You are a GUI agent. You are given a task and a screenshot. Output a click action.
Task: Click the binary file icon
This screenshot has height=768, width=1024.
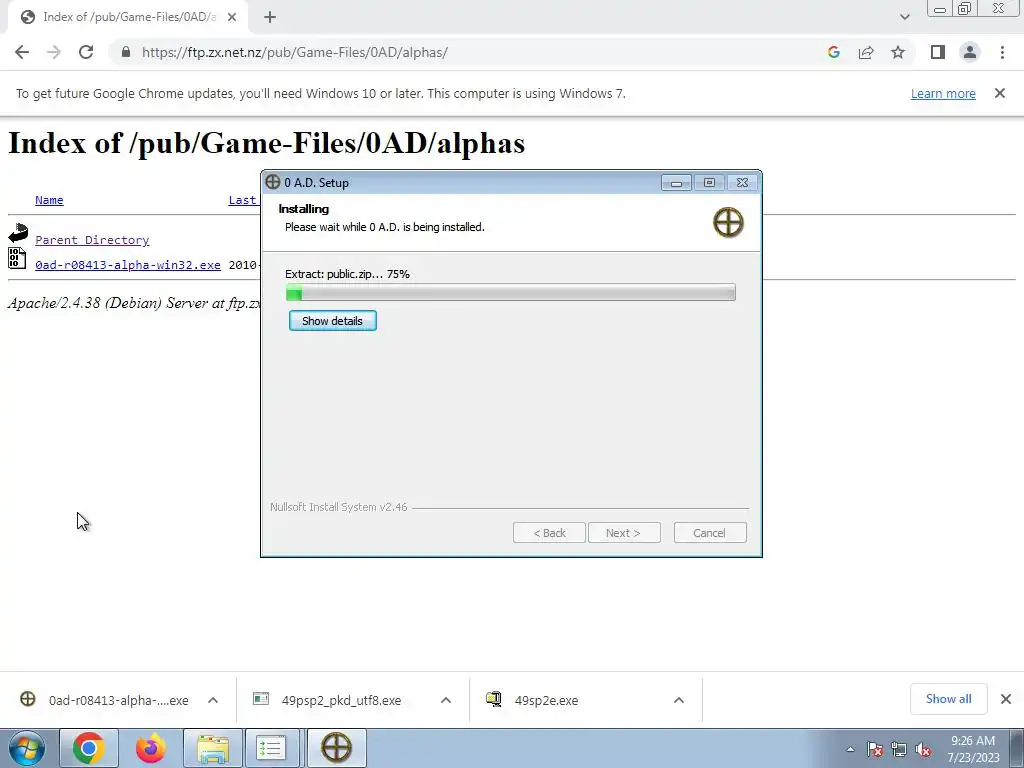[x=17, y=258]
